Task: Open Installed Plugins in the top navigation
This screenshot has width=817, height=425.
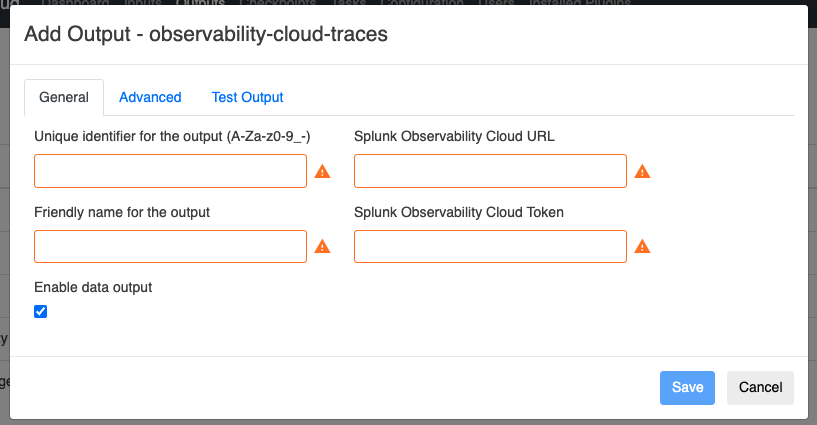Action: point(580,3)
